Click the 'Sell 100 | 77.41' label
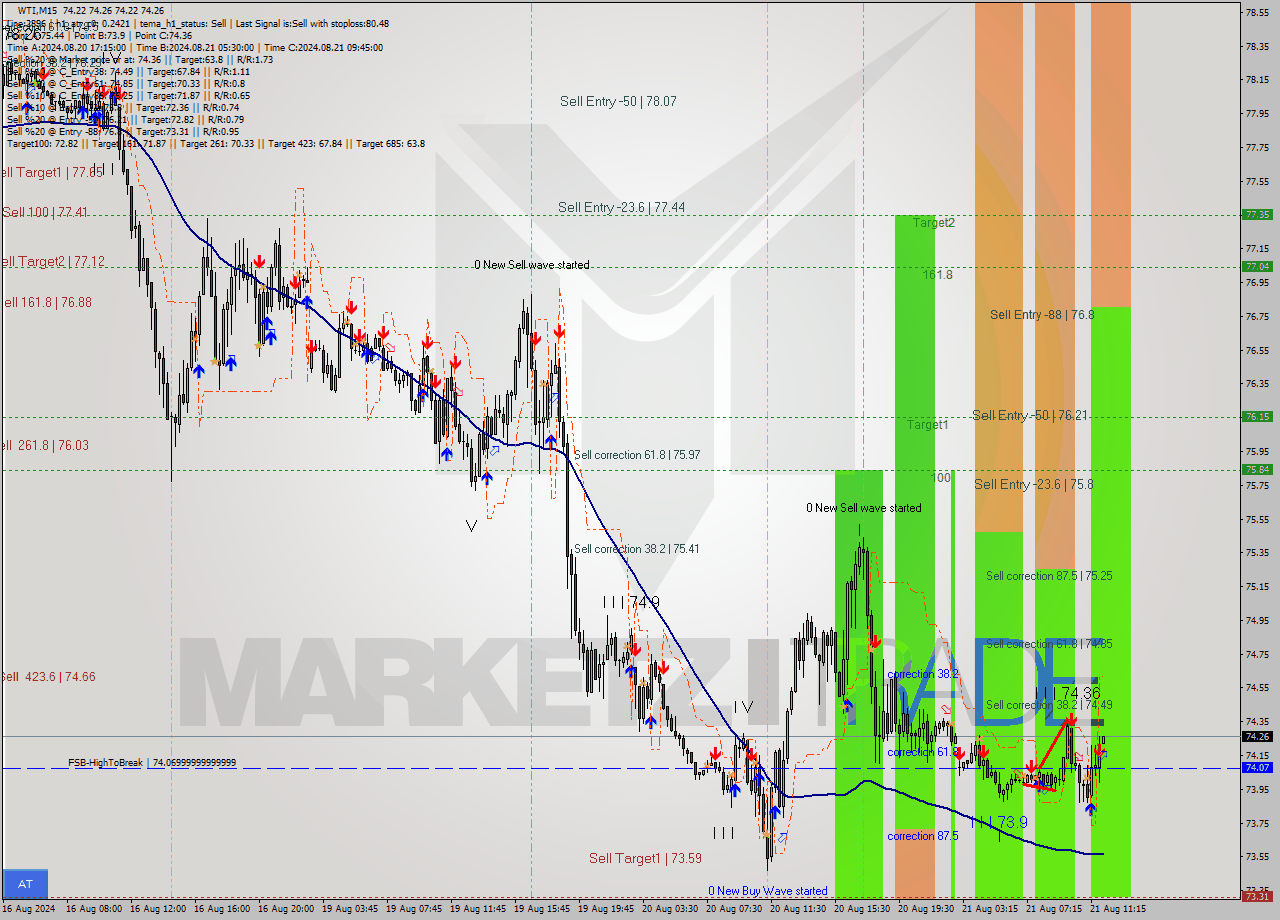1280x920 pixels. [45, 213]
